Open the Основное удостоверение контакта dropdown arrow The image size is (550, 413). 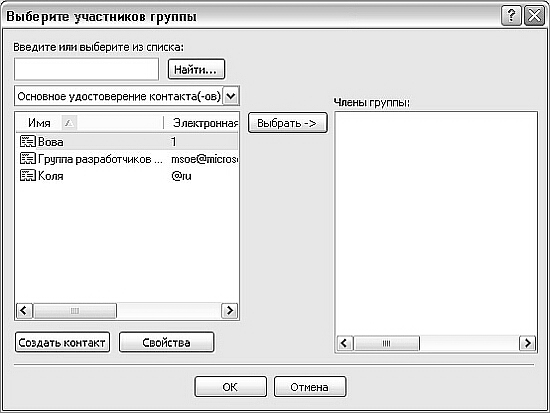click(x=231, y=96)
